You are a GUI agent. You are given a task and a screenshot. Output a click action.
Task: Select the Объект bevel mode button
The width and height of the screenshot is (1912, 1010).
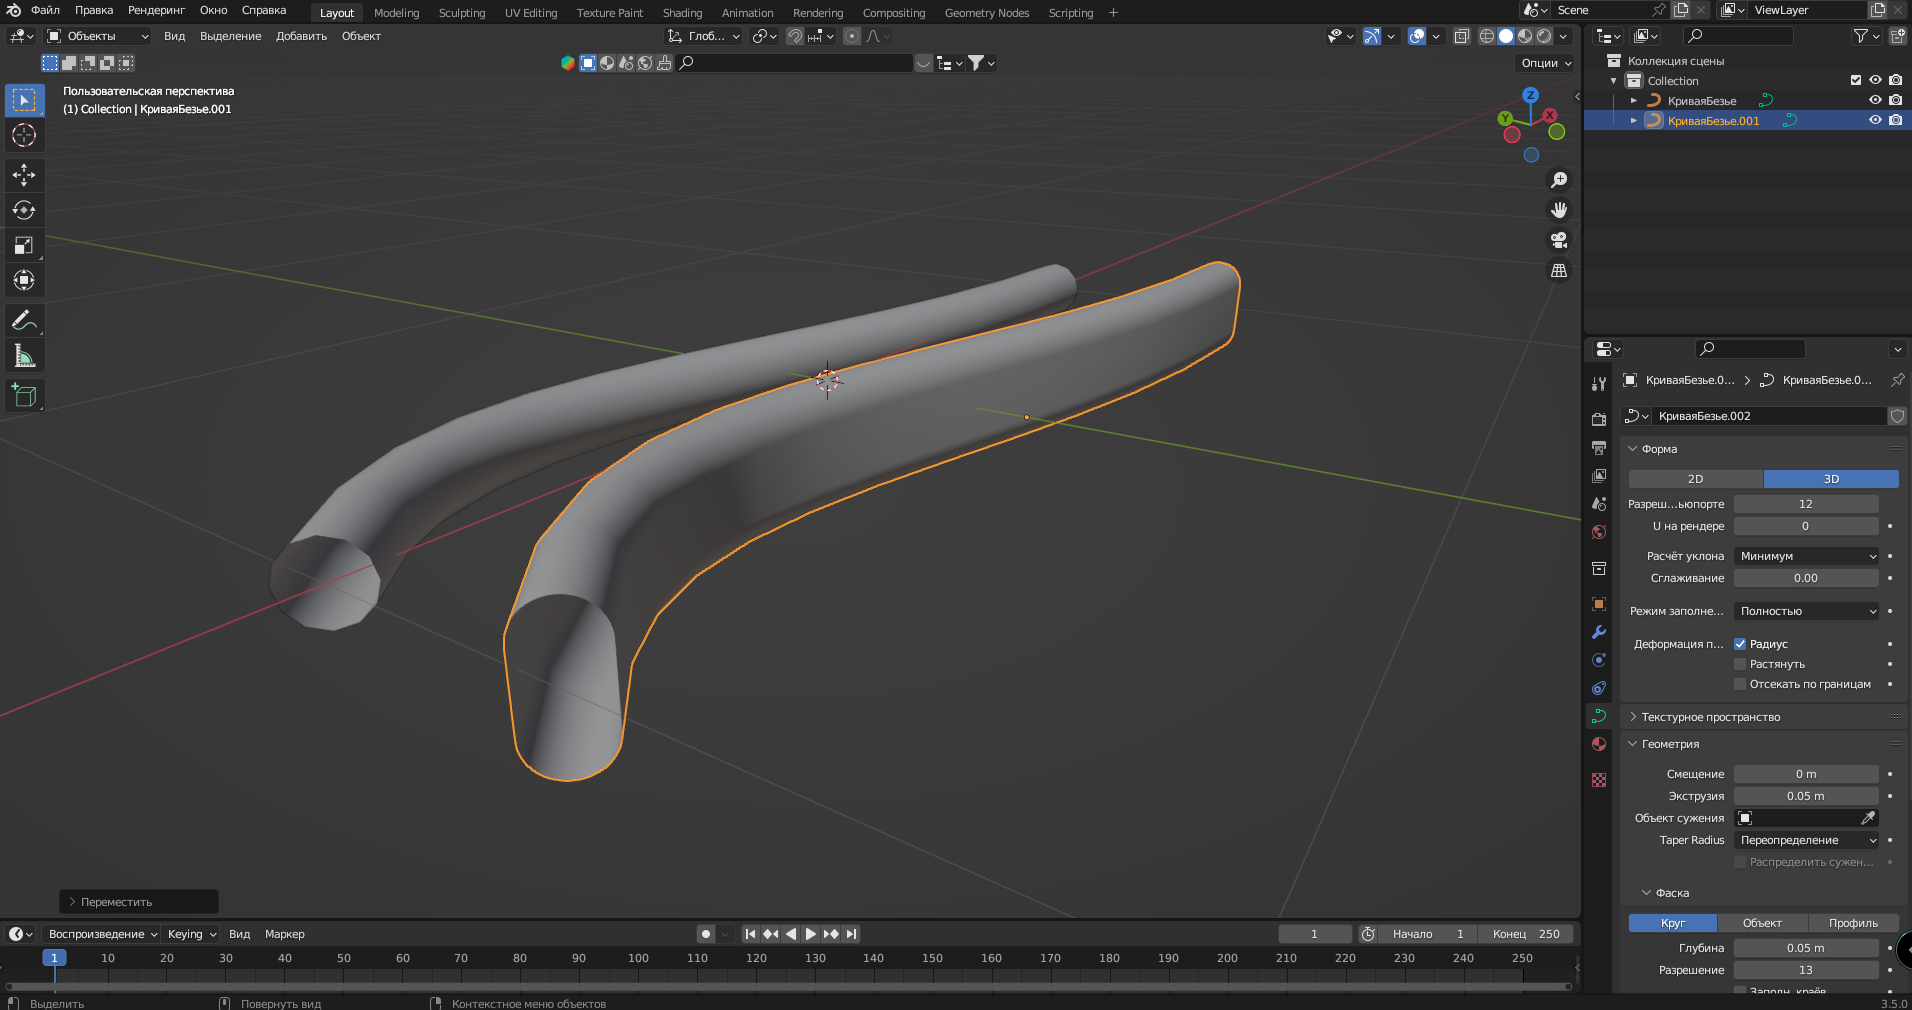[x=1762, y=923]
